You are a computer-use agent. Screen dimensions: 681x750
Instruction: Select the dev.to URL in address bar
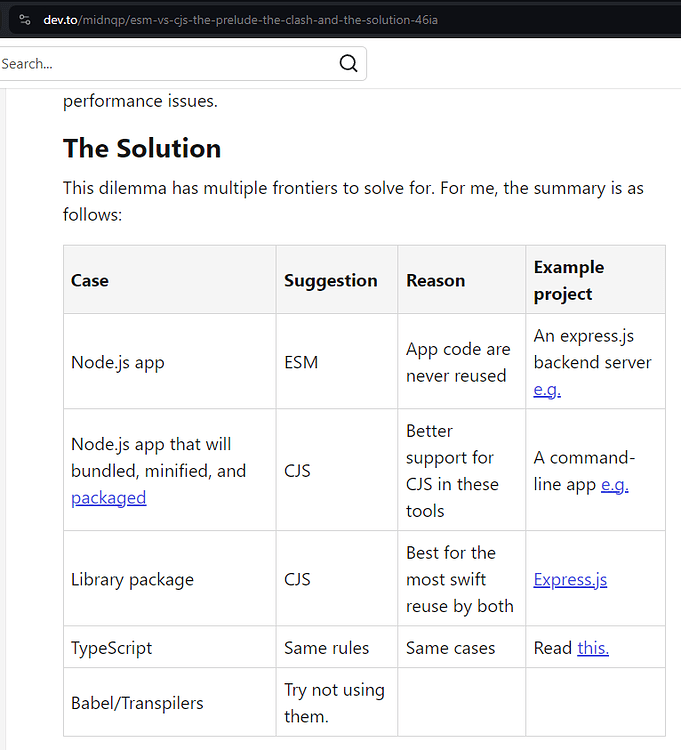click(241, 20)
